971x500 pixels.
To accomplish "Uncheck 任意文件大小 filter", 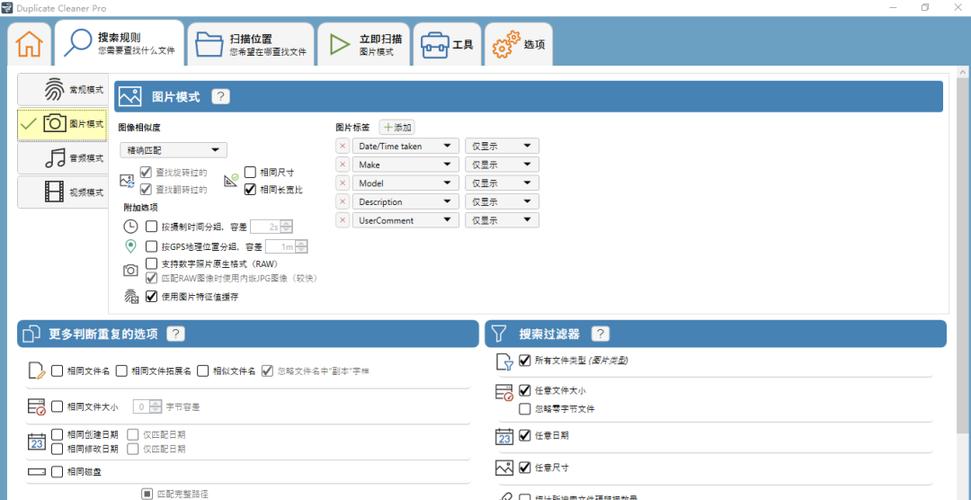I will click(525, 390).
